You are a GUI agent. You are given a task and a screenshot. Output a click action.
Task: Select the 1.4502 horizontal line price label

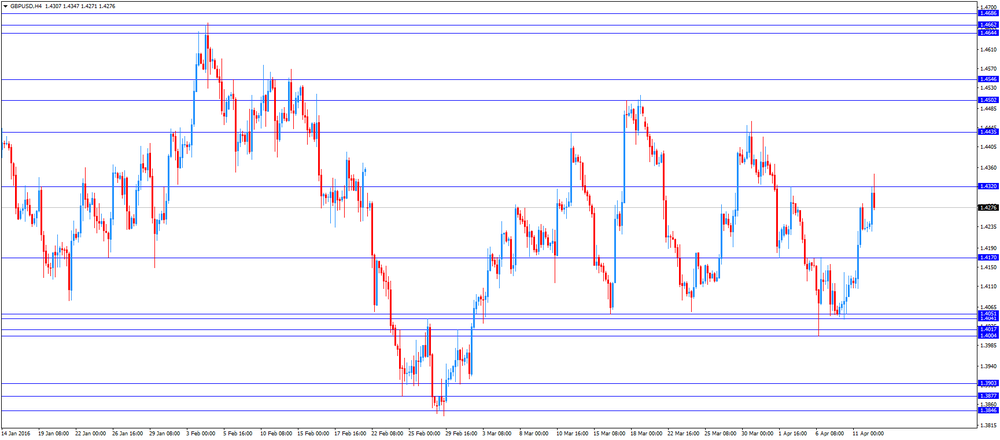[x=989, y=100]
